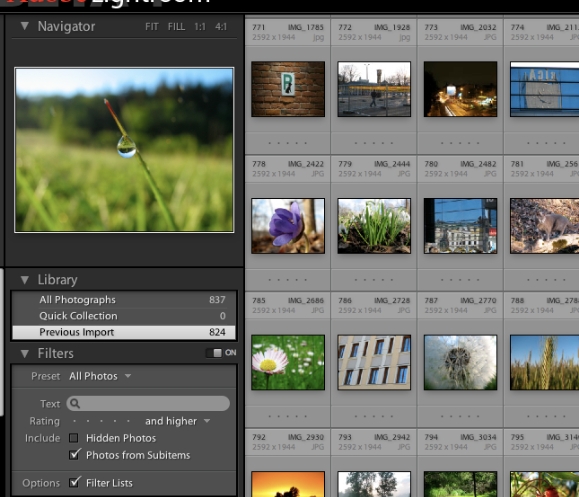Set Navigator zoom to 4:1
This screenshot has height=497, width=579.
pyautogui.click(x=221, y=27)
